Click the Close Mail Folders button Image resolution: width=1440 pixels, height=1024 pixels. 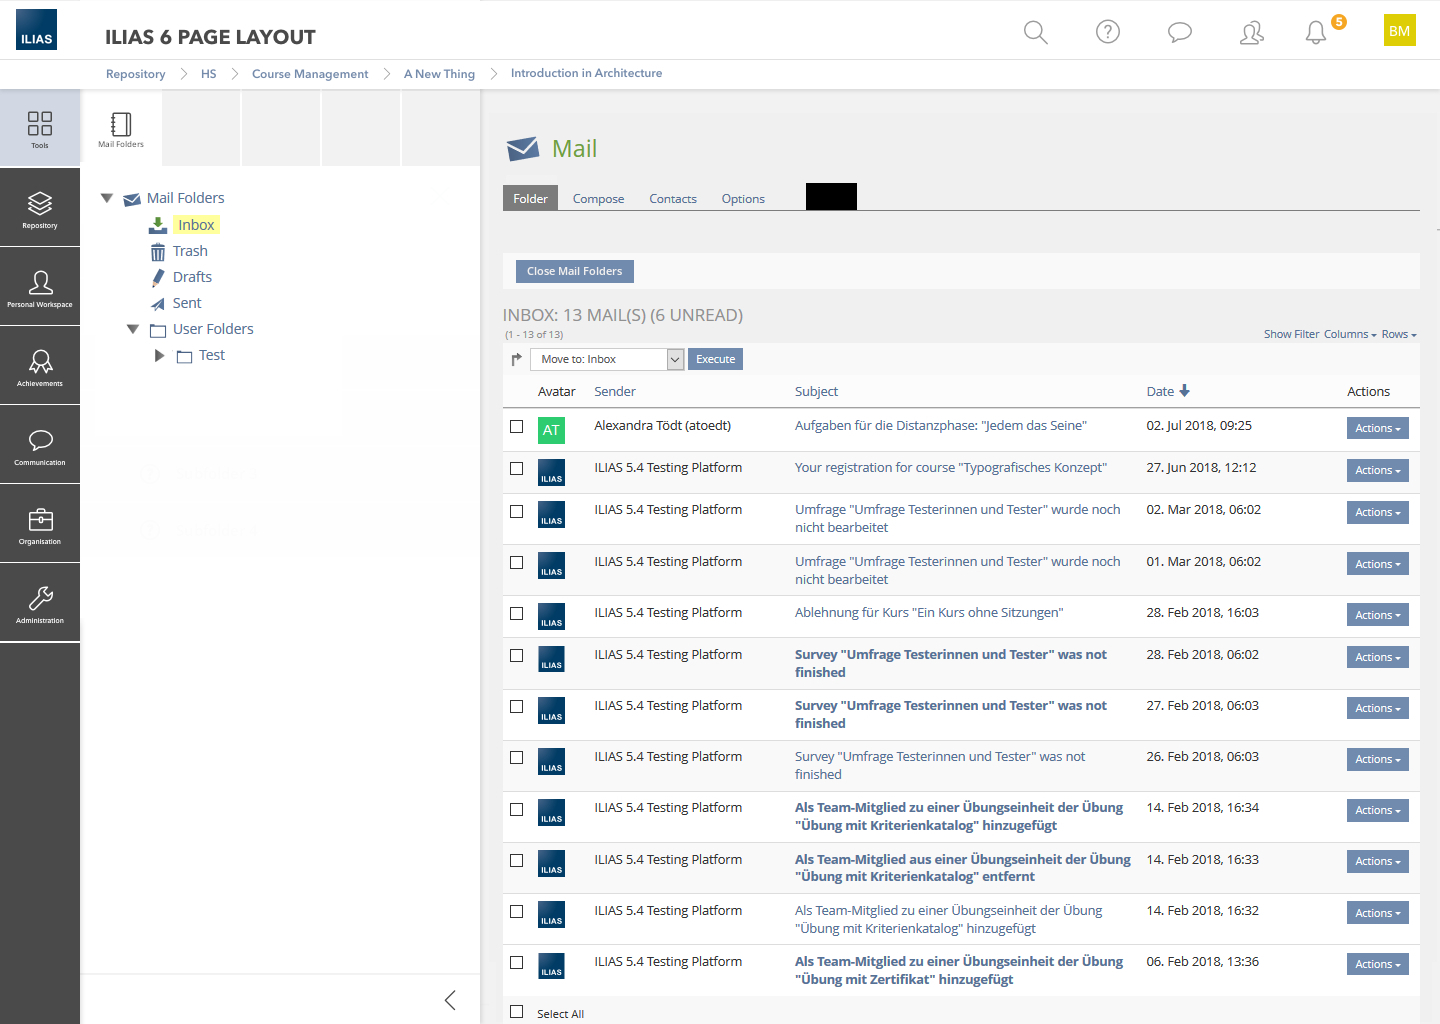[x=574, y=271]
